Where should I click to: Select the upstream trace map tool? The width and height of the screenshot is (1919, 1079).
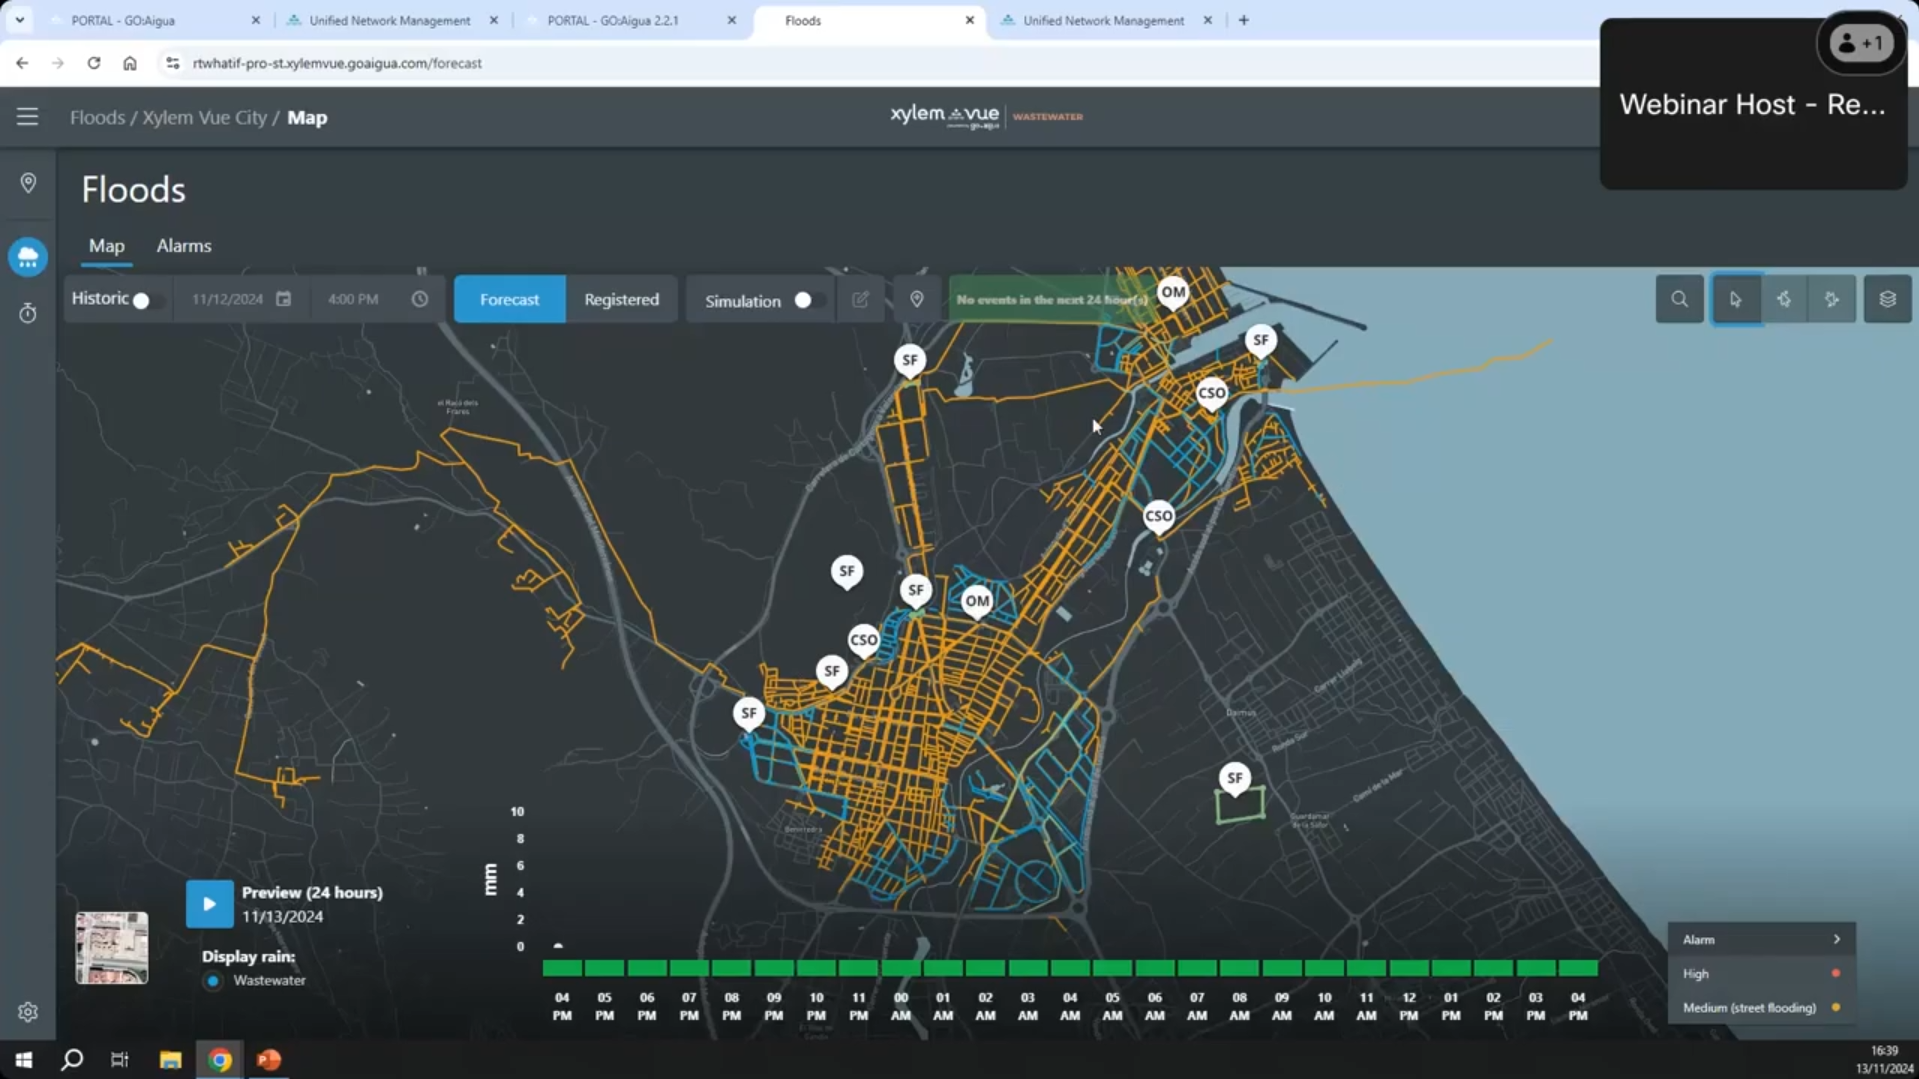tap(1784, 299)
